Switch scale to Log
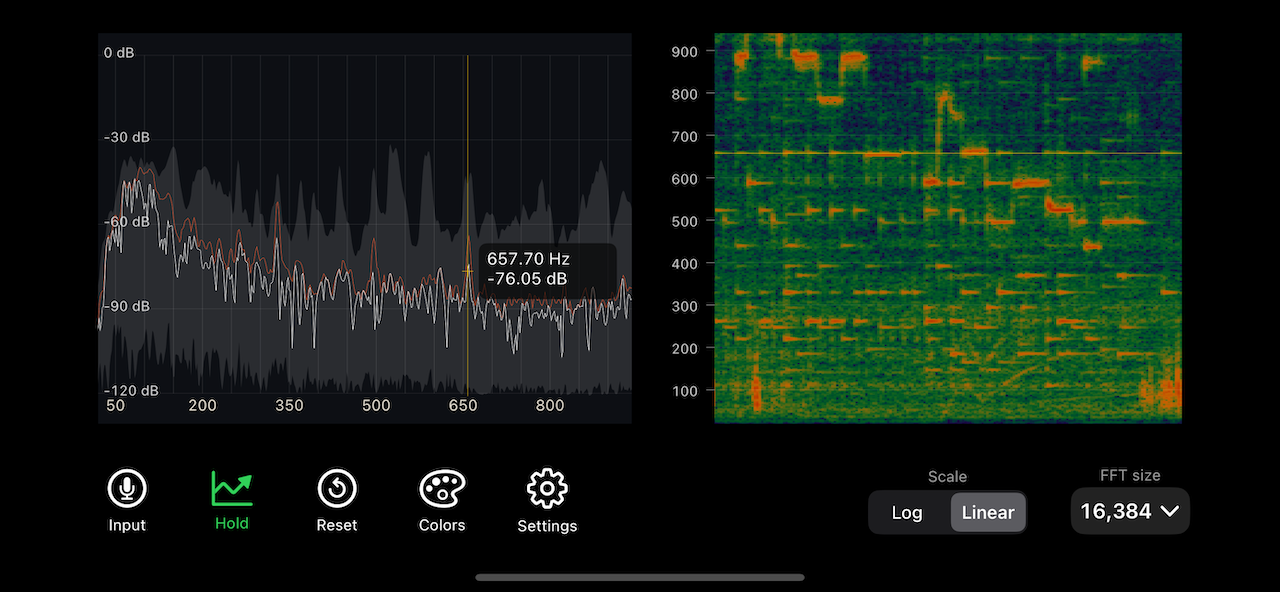This screenshot has width=1280, height=592. click(907, 512)
